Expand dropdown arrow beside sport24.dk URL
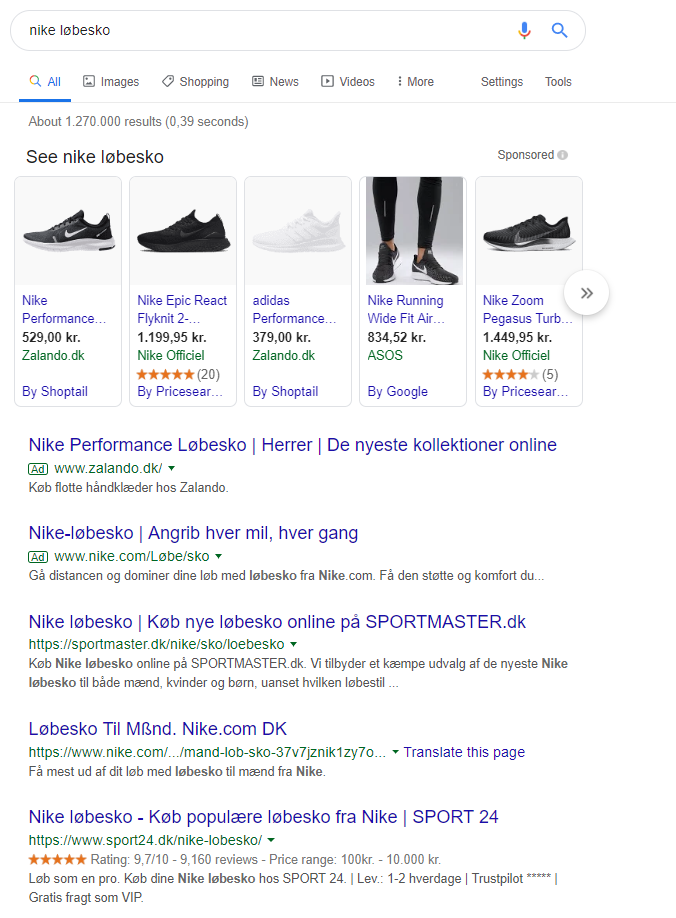676x918 pixels. tap(271, 840)
